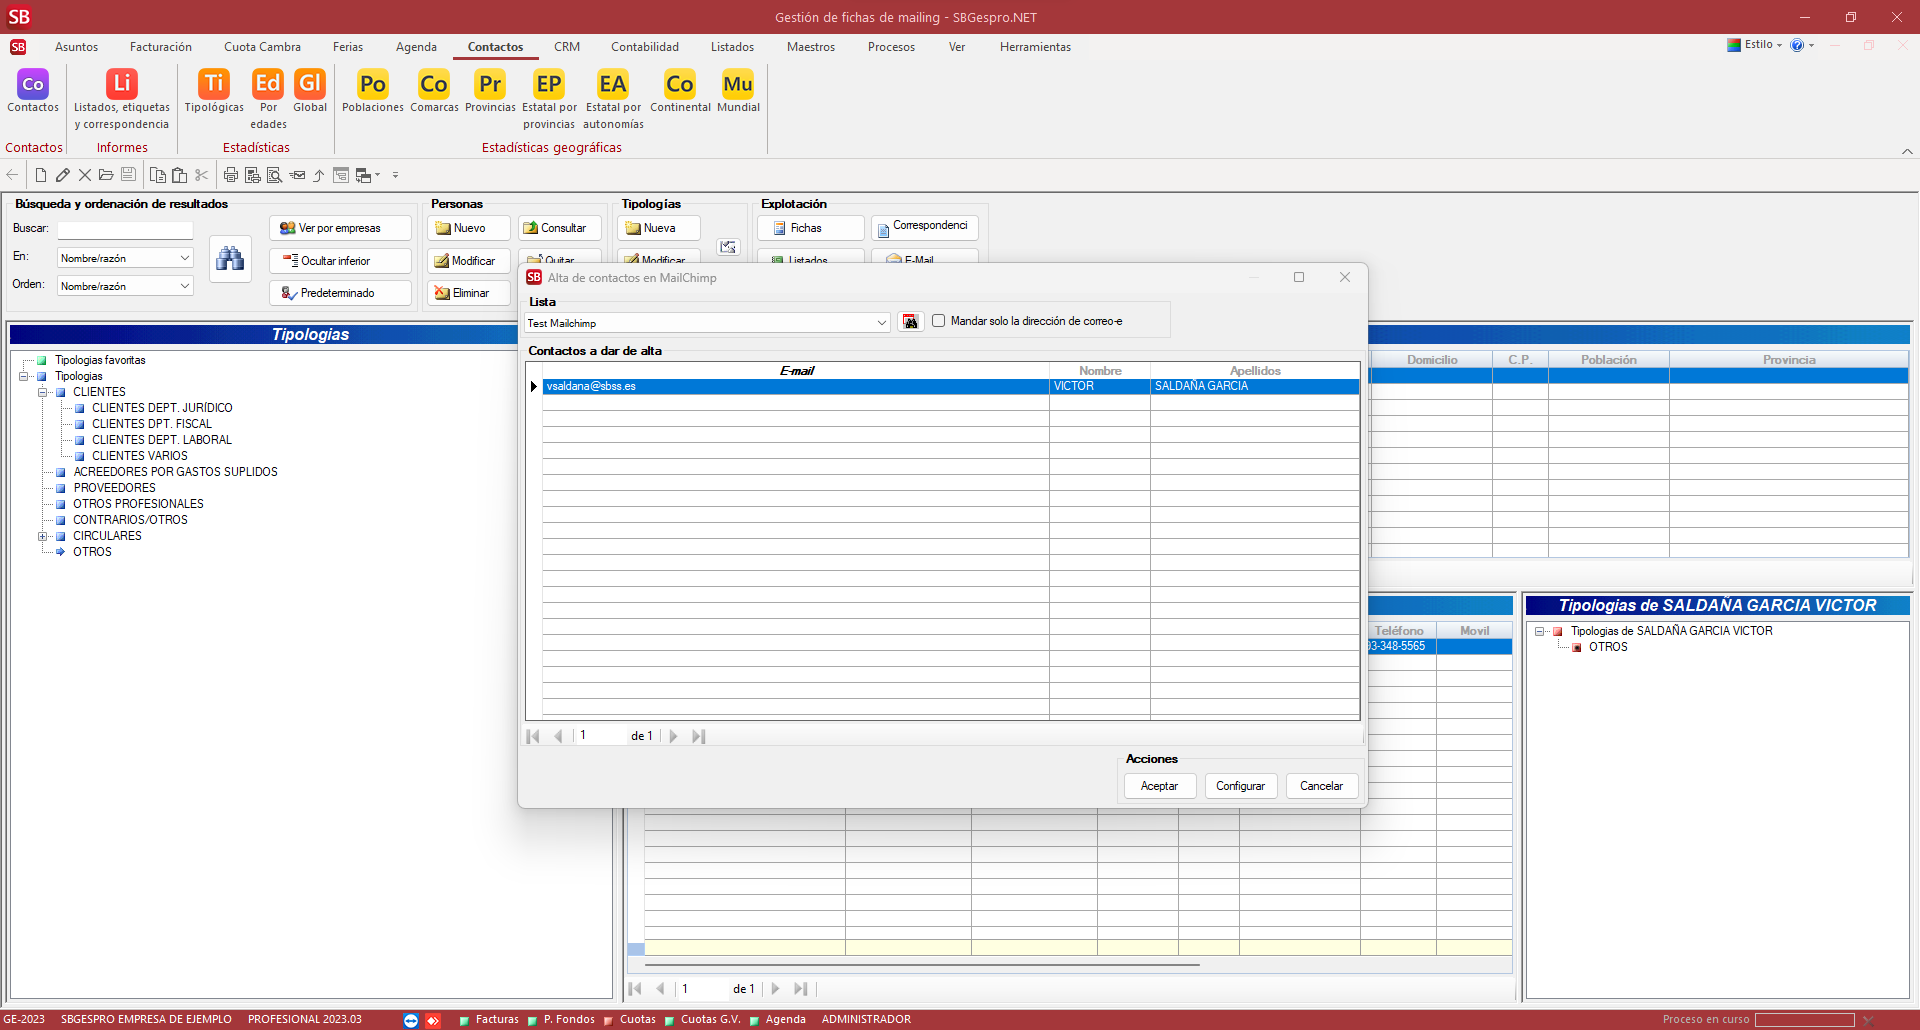Open the Facturación menu tab
The height and width of the screenshot is (1030, 1920).
click(160, 47)
